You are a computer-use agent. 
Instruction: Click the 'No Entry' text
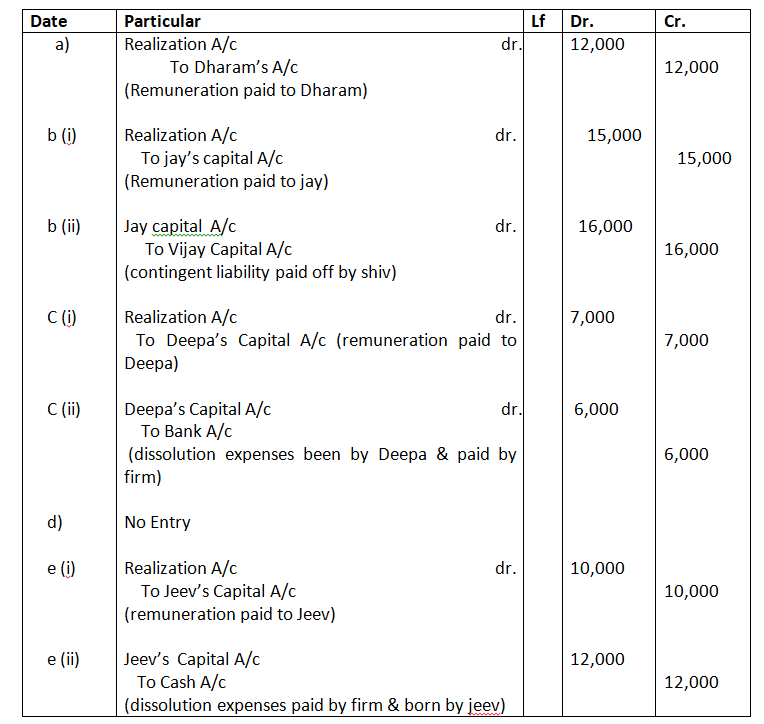pos(157,522)
